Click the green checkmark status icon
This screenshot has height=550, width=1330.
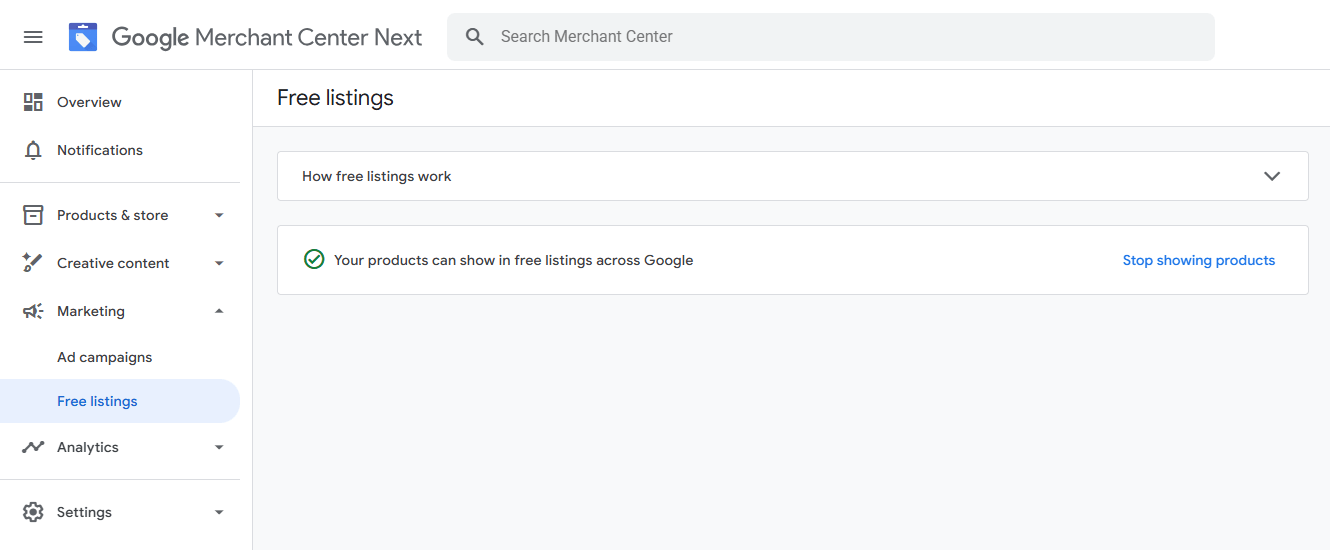click(314, 260)
